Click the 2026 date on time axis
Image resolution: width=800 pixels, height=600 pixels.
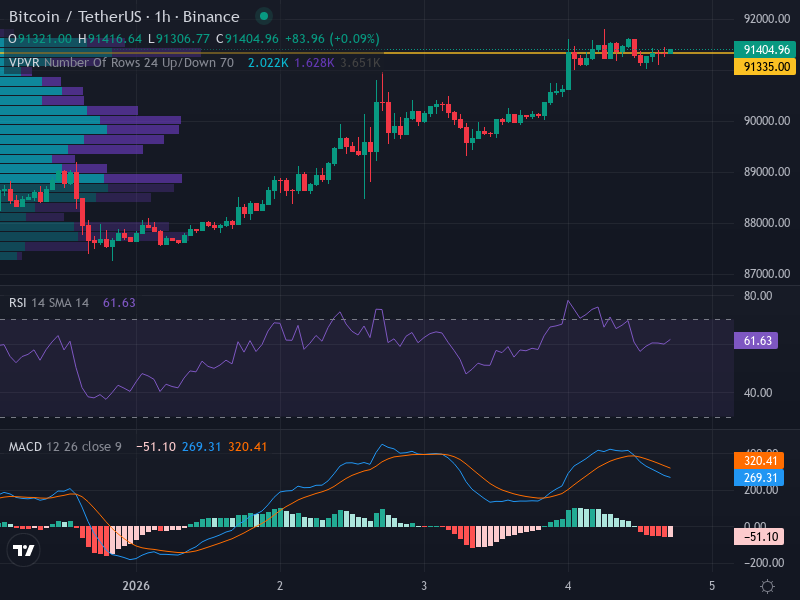(136, 585)
